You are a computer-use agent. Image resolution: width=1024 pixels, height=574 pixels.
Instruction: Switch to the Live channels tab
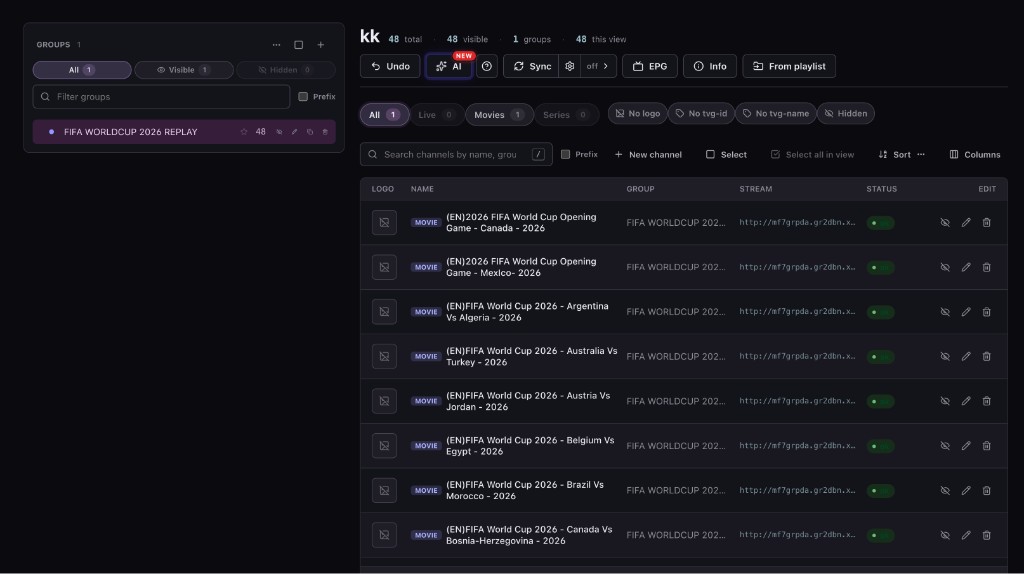click(436, 114)
